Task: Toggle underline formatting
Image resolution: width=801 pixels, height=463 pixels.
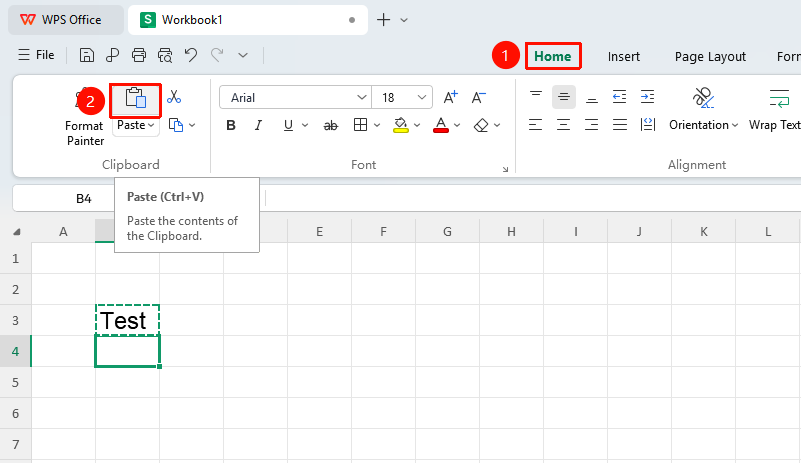Action: pos(288,125)
